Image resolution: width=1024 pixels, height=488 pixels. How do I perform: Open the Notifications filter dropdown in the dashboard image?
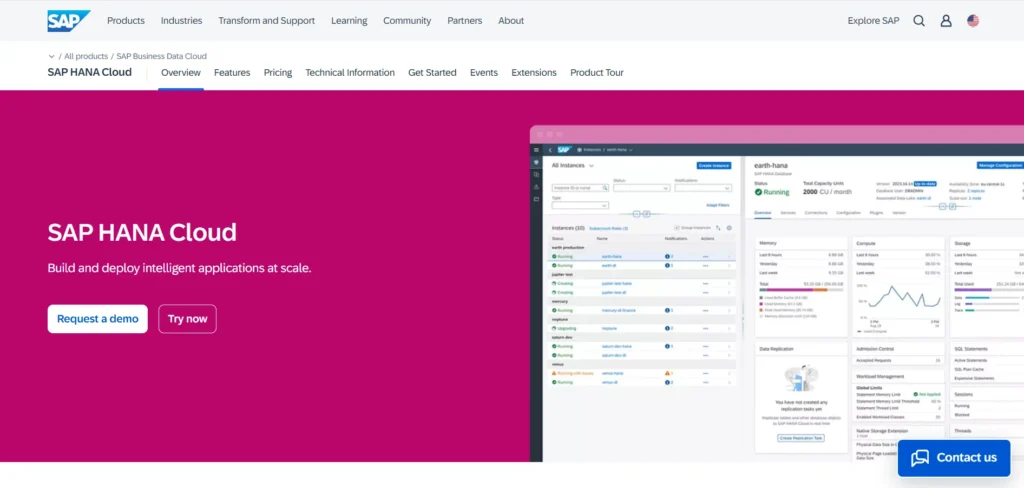coord(703,188)
